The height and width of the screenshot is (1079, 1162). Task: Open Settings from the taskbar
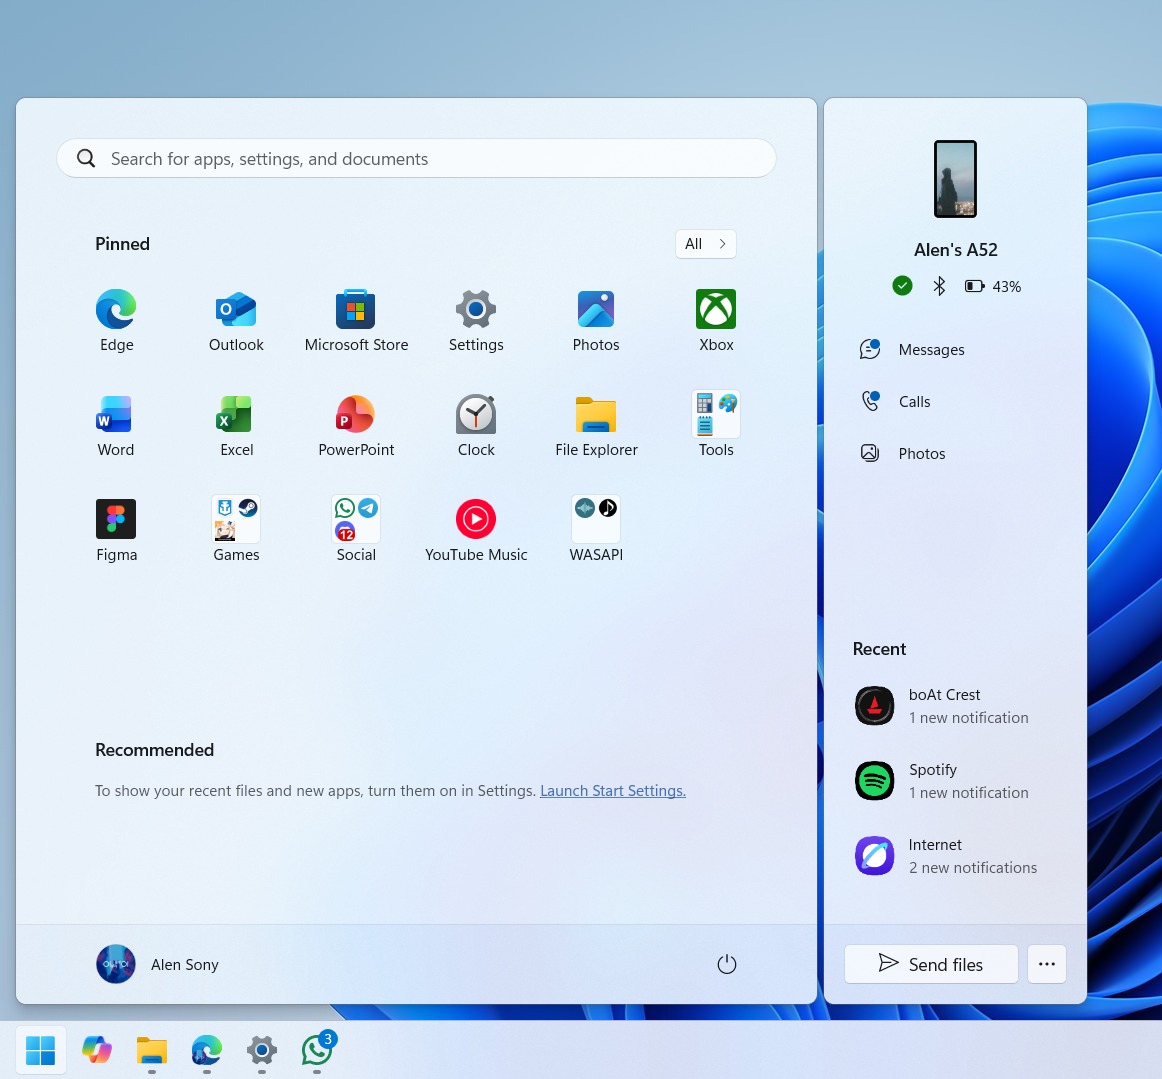pos(262,1049)
